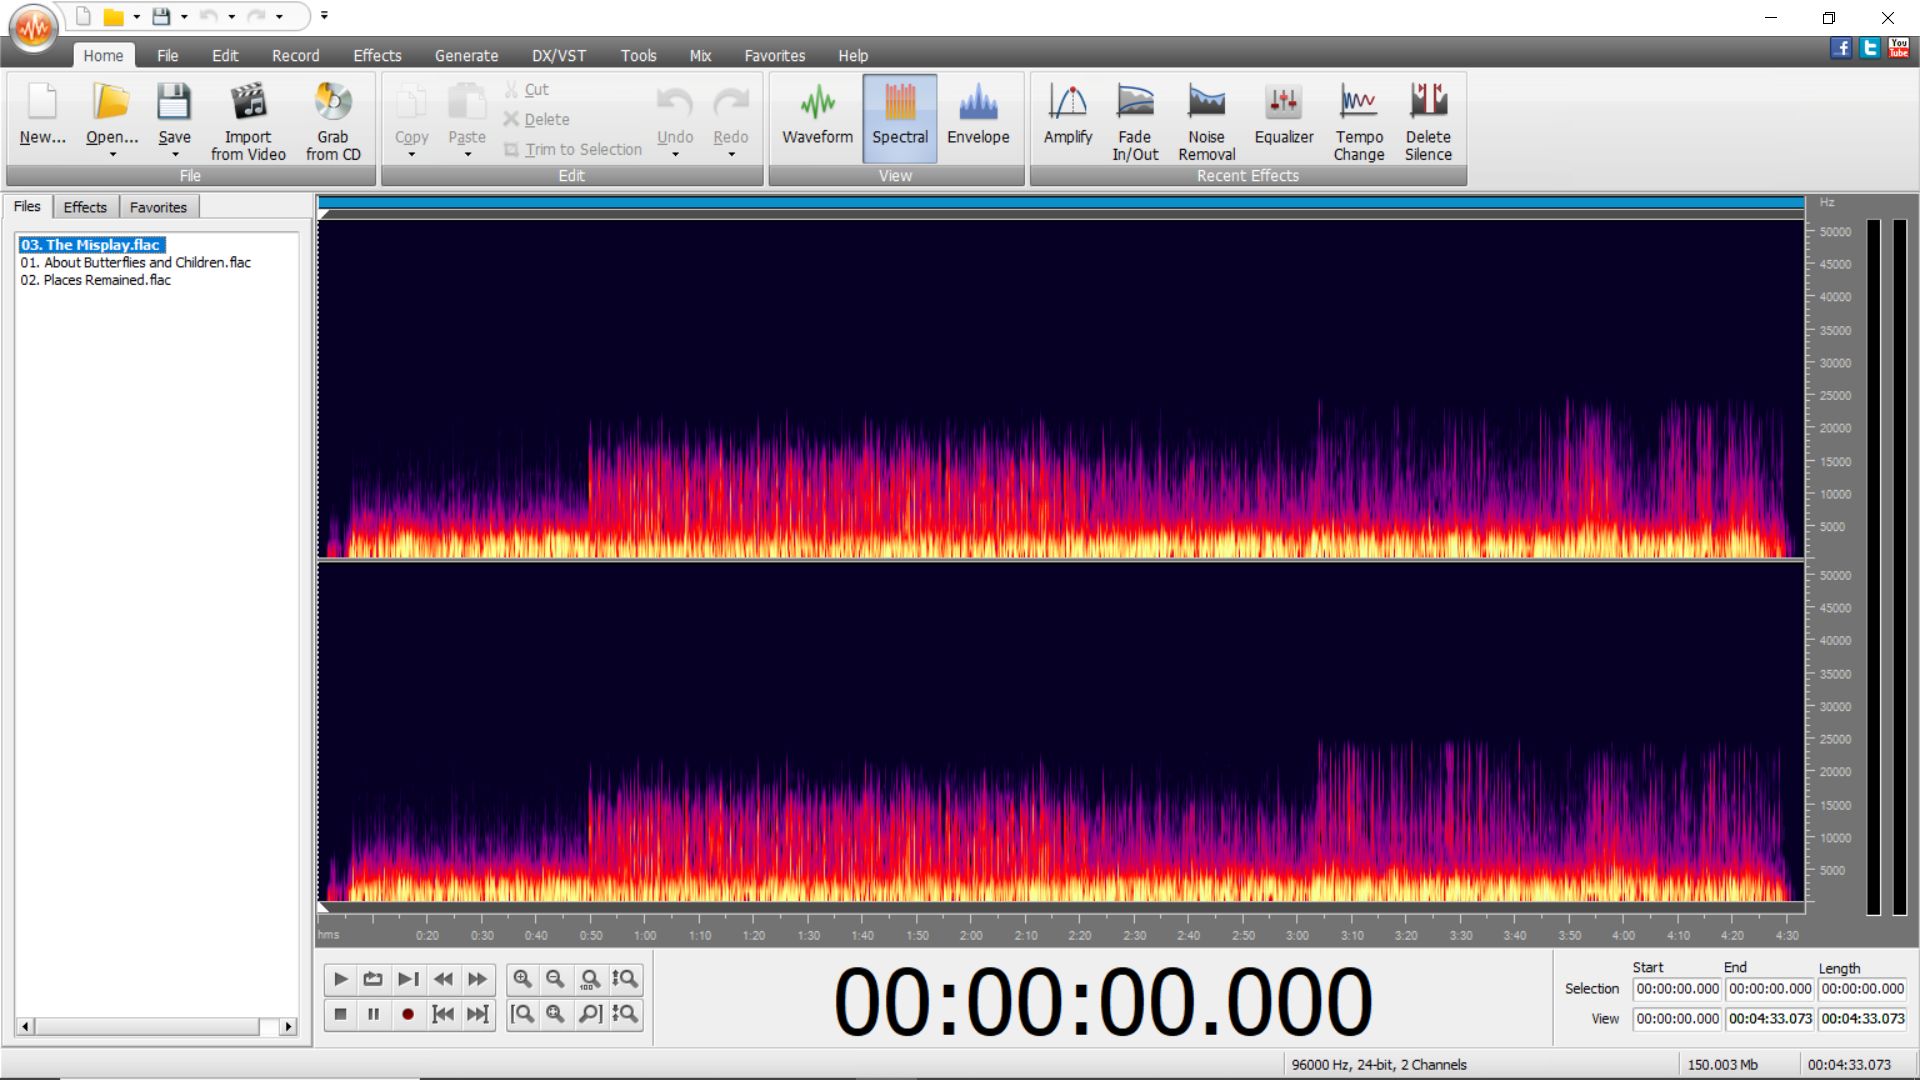Click the Delete button in Edit group
Screen dimensions: 1920x1080
(x=537, y=120)
